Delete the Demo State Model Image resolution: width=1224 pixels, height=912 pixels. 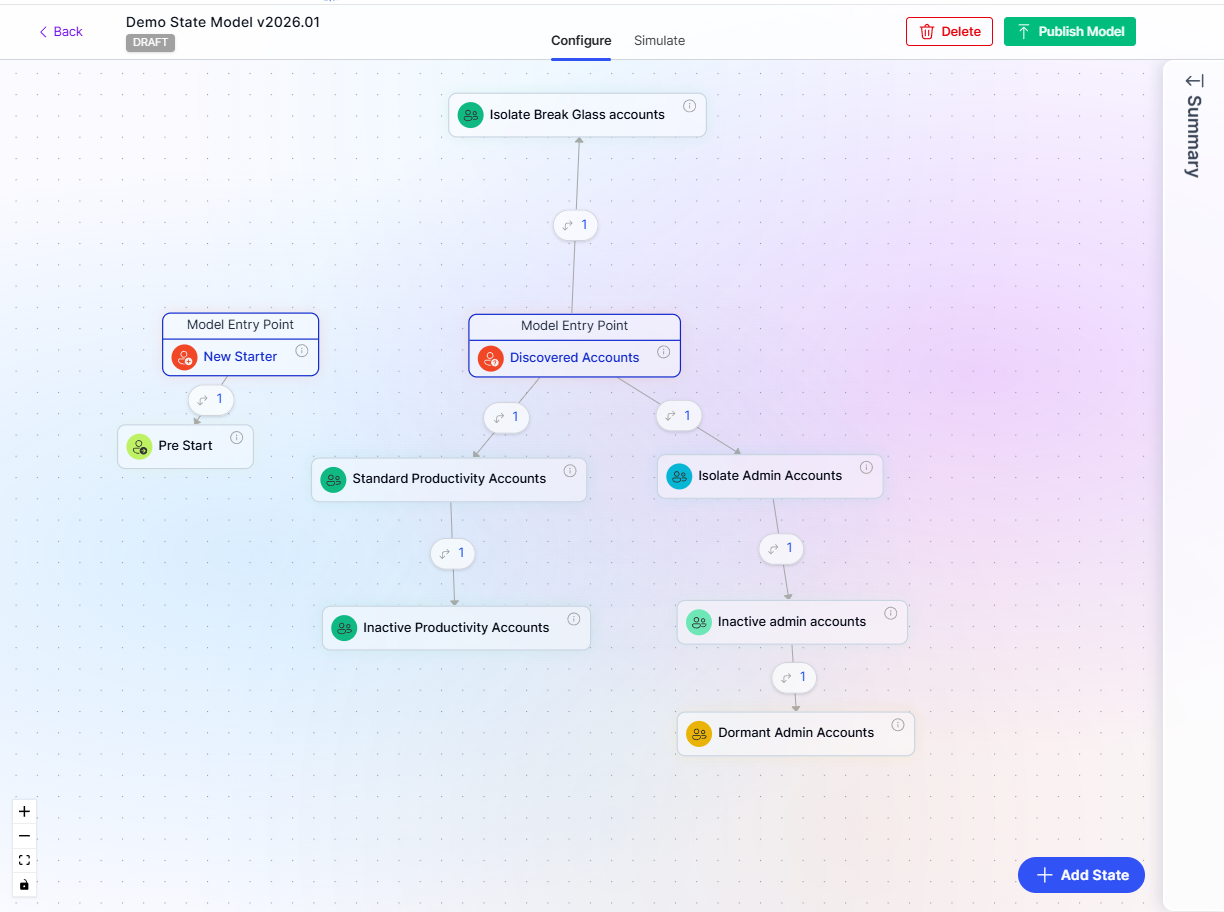[x=948, y=31]
